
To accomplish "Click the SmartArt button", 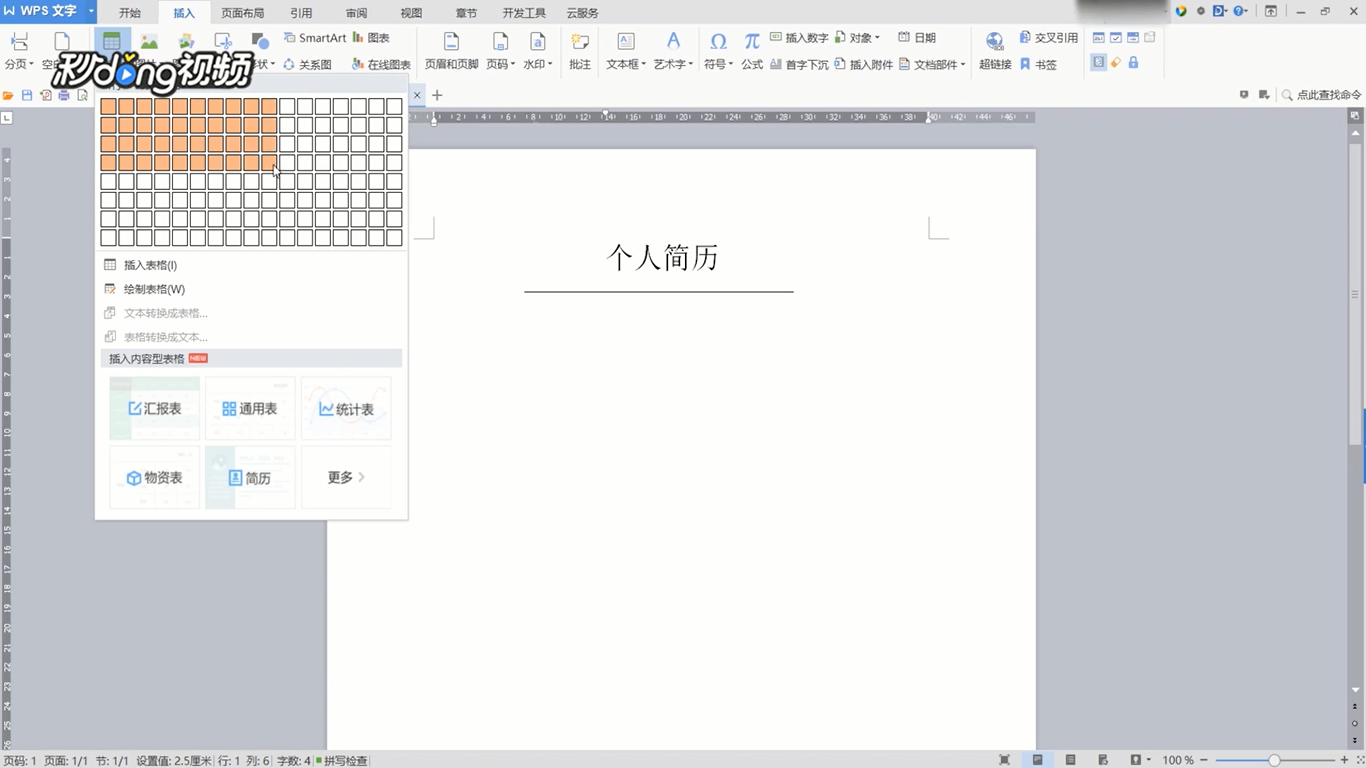I will (x=315, y=38).
